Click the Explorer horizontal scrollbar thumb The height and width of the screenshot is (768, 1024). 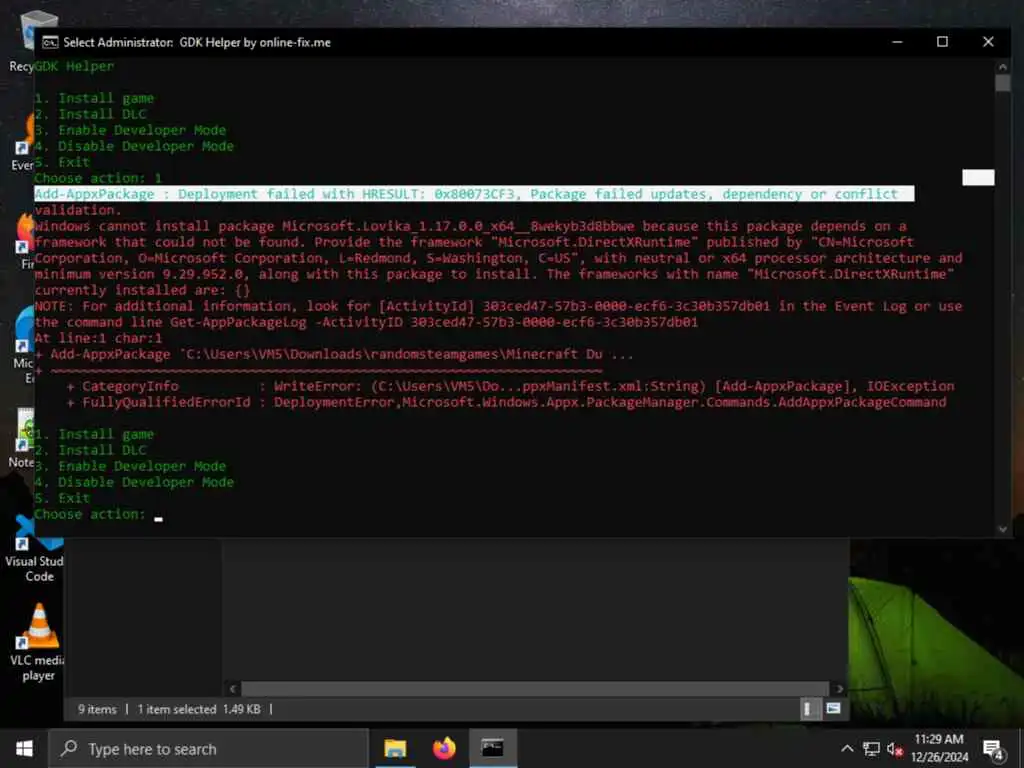(536, 688)
